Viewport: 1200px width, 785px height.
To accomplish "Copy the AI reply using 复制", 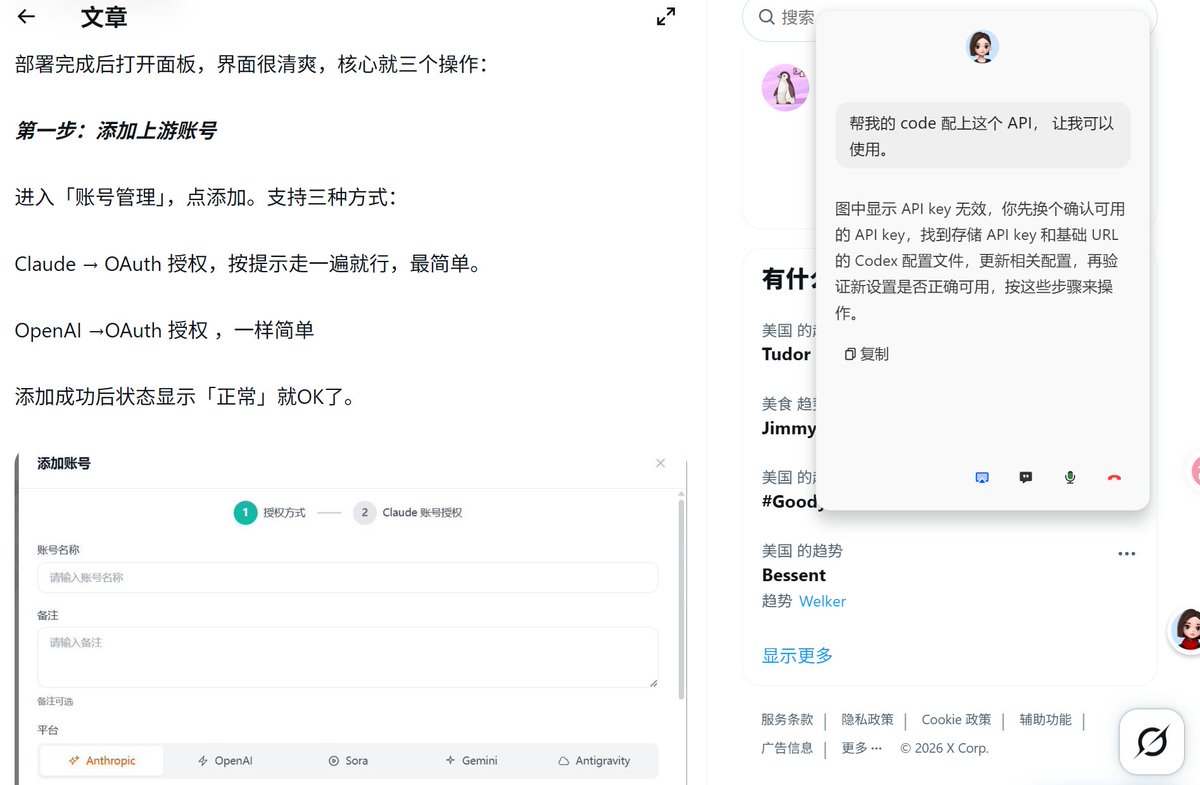I will click(x=866, y=353).
